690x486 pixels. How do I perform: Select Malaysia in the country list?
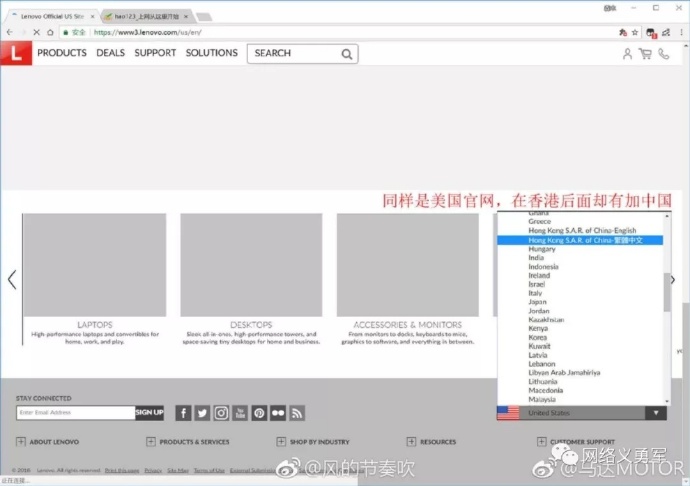point(542,399)
